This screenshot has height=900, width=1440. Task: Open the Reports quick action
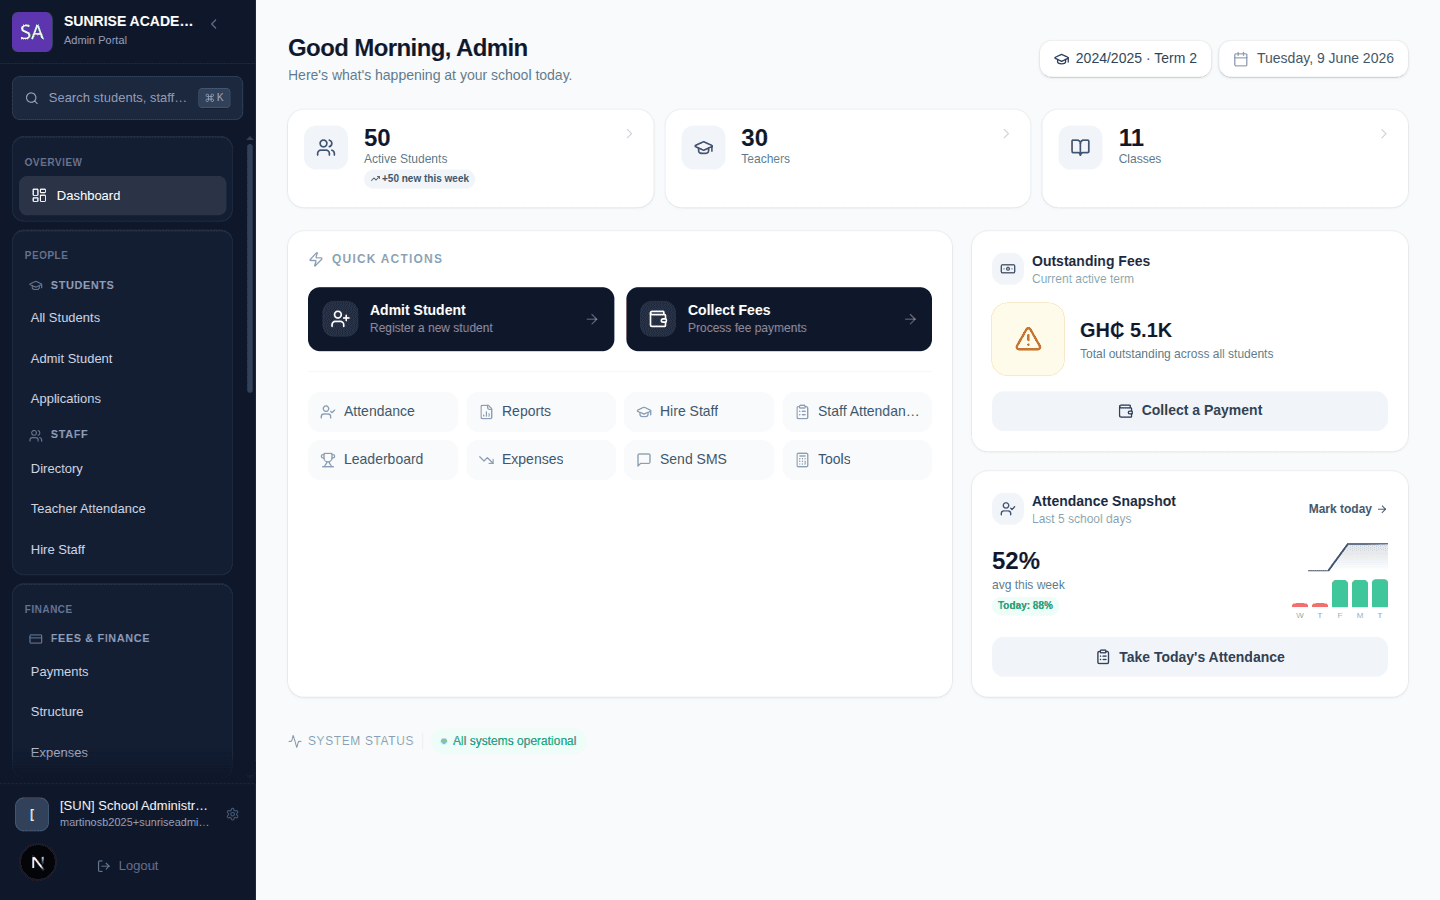pos(541,412)
